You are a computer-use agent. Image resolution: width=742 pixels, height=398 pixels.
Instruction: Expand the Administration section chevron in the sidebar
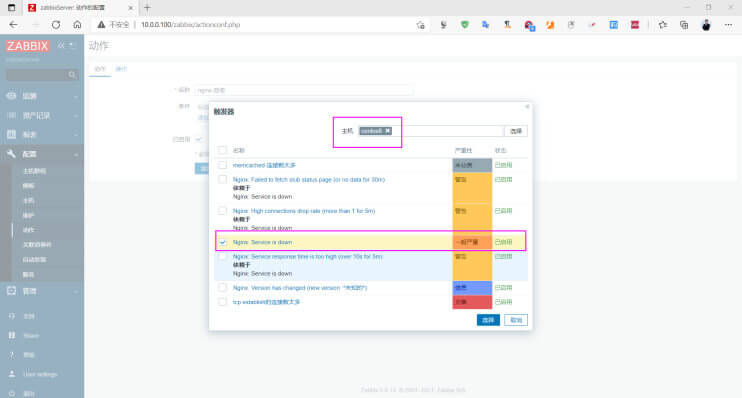point(76,291)
